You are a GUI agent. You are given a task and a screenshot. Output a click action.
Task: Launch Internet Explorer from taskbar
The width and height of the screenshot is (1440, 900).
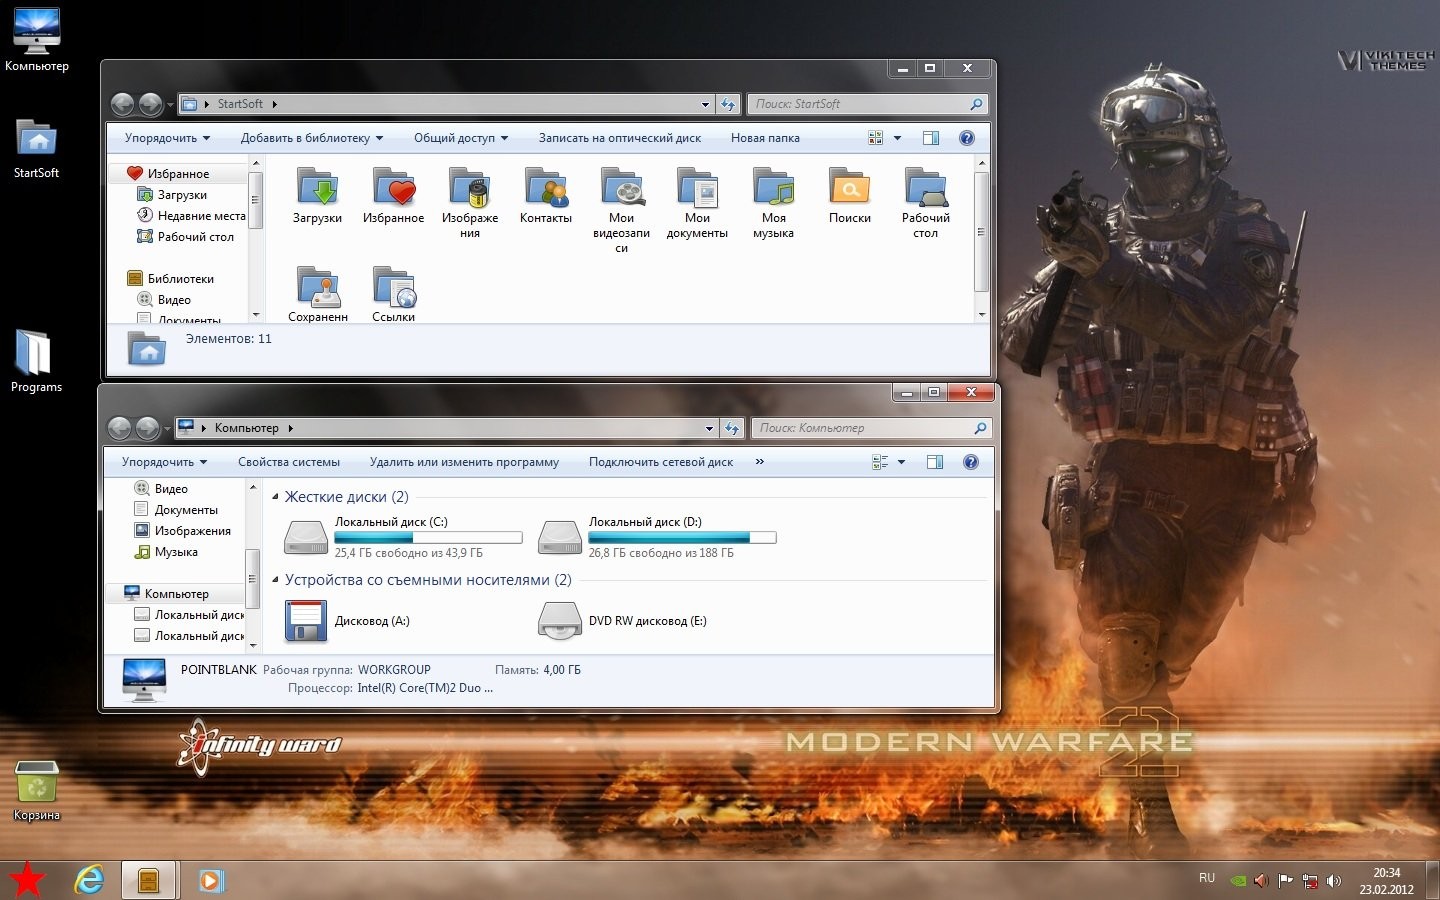pyautogui.click(x=89, y=880)
